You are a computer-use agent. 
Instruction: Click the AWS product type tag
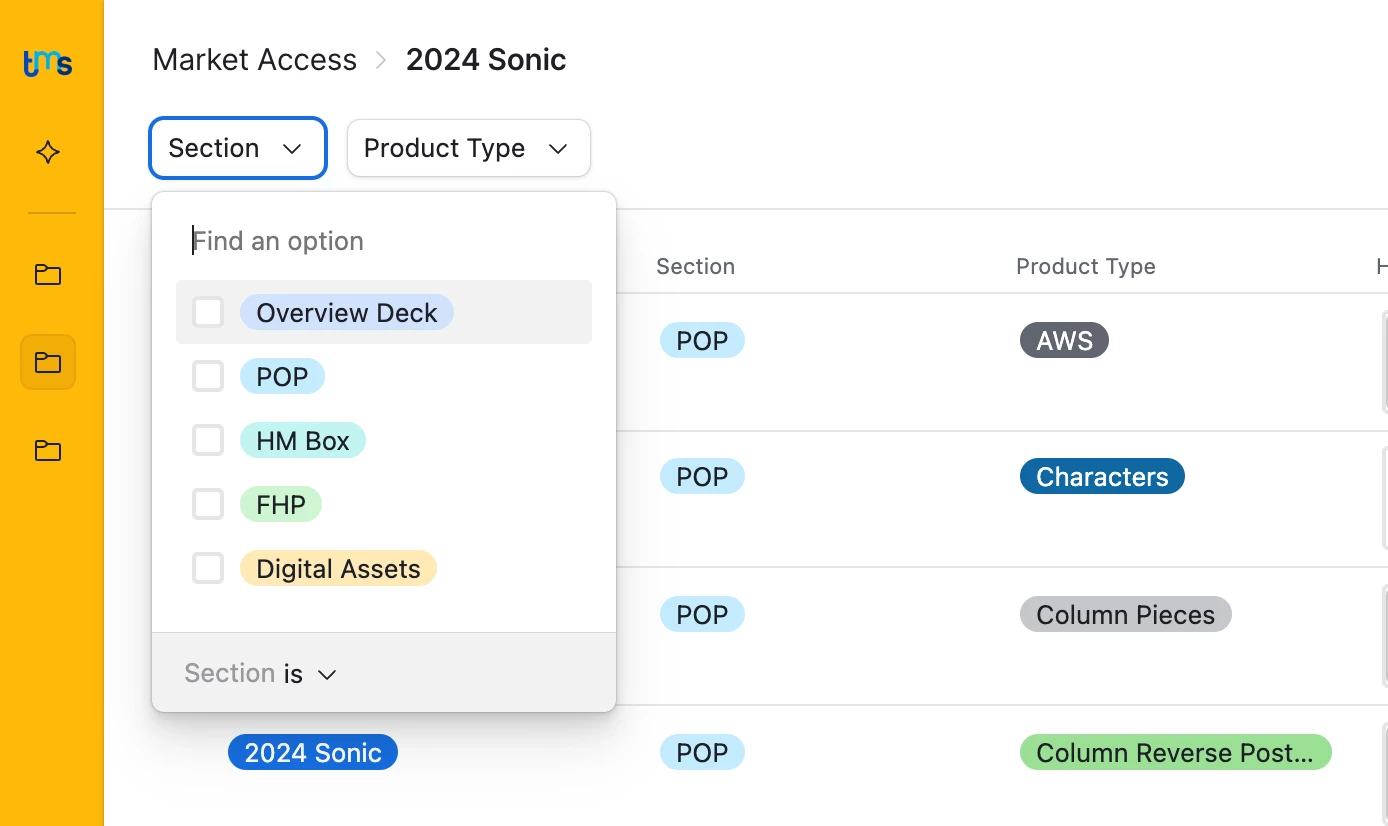pyautogui.click(x=1064, y=341)
